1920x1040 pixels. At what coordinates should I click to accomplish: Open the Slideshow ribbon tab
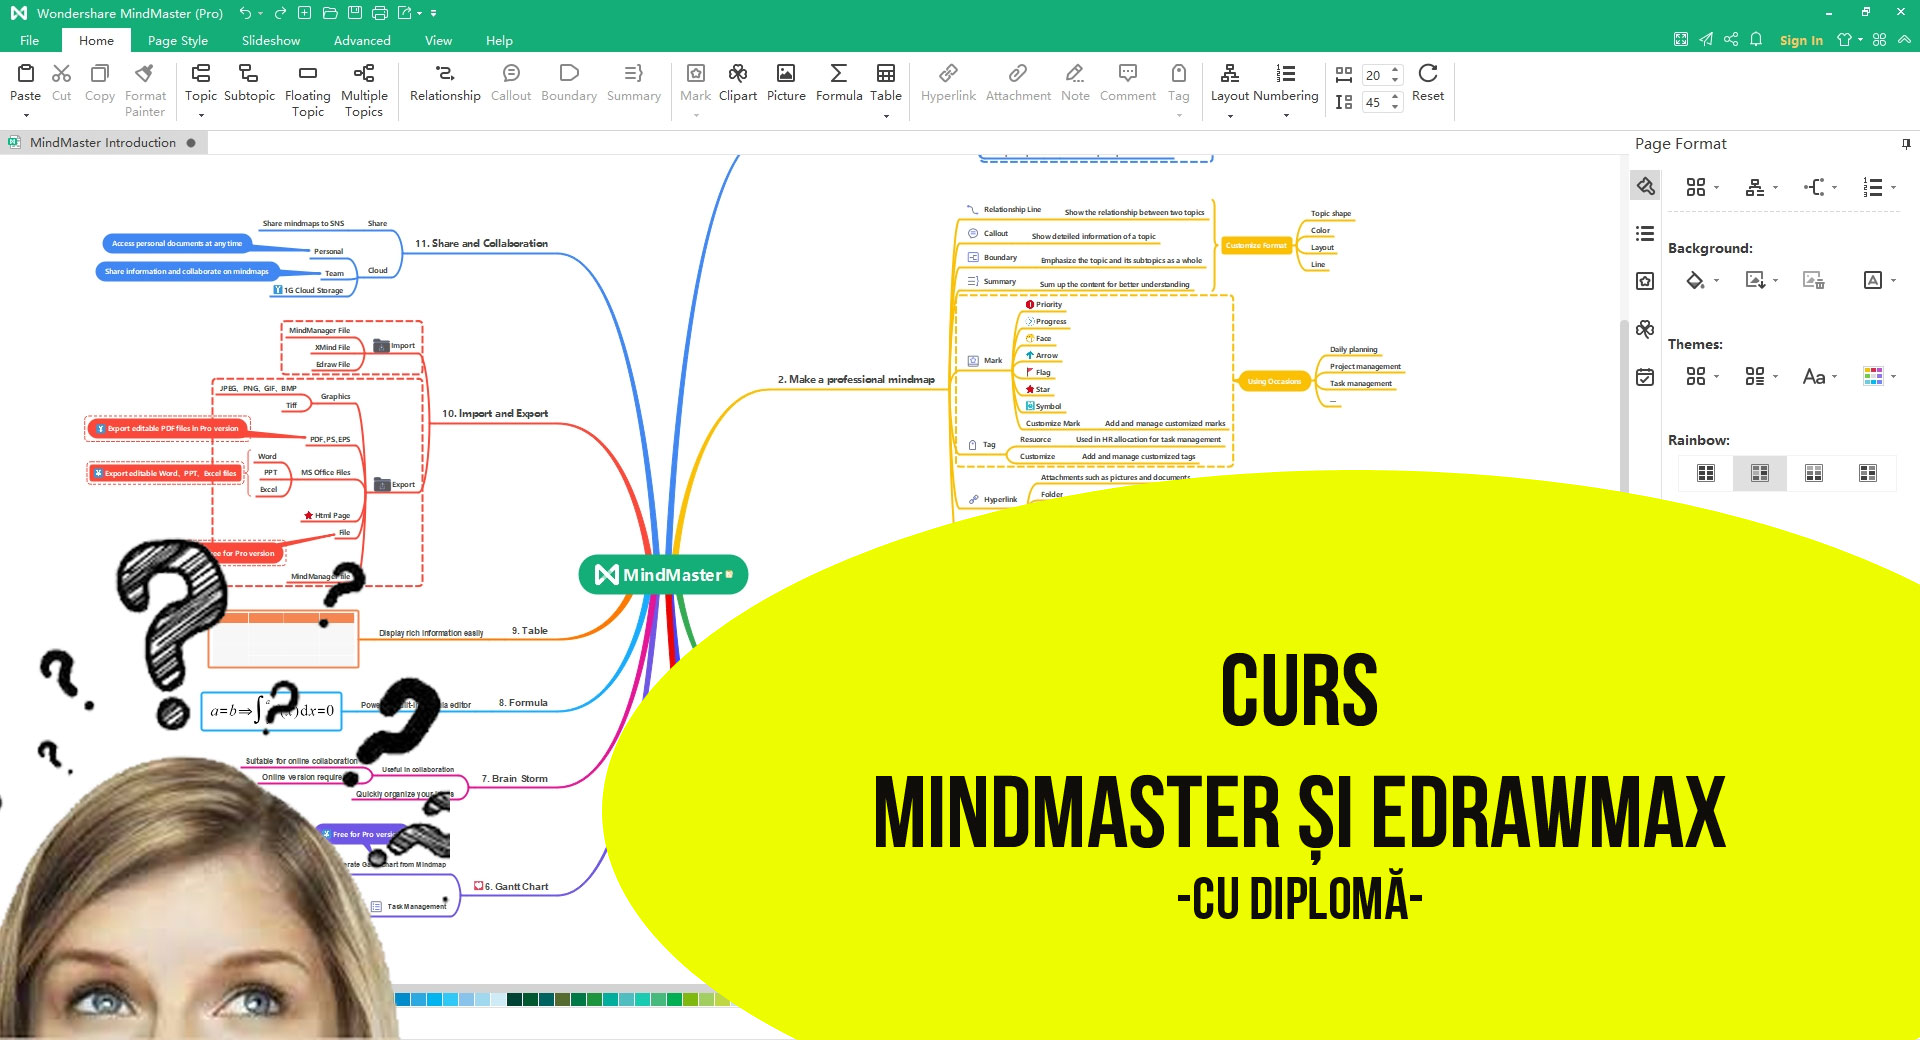[270, 40]
